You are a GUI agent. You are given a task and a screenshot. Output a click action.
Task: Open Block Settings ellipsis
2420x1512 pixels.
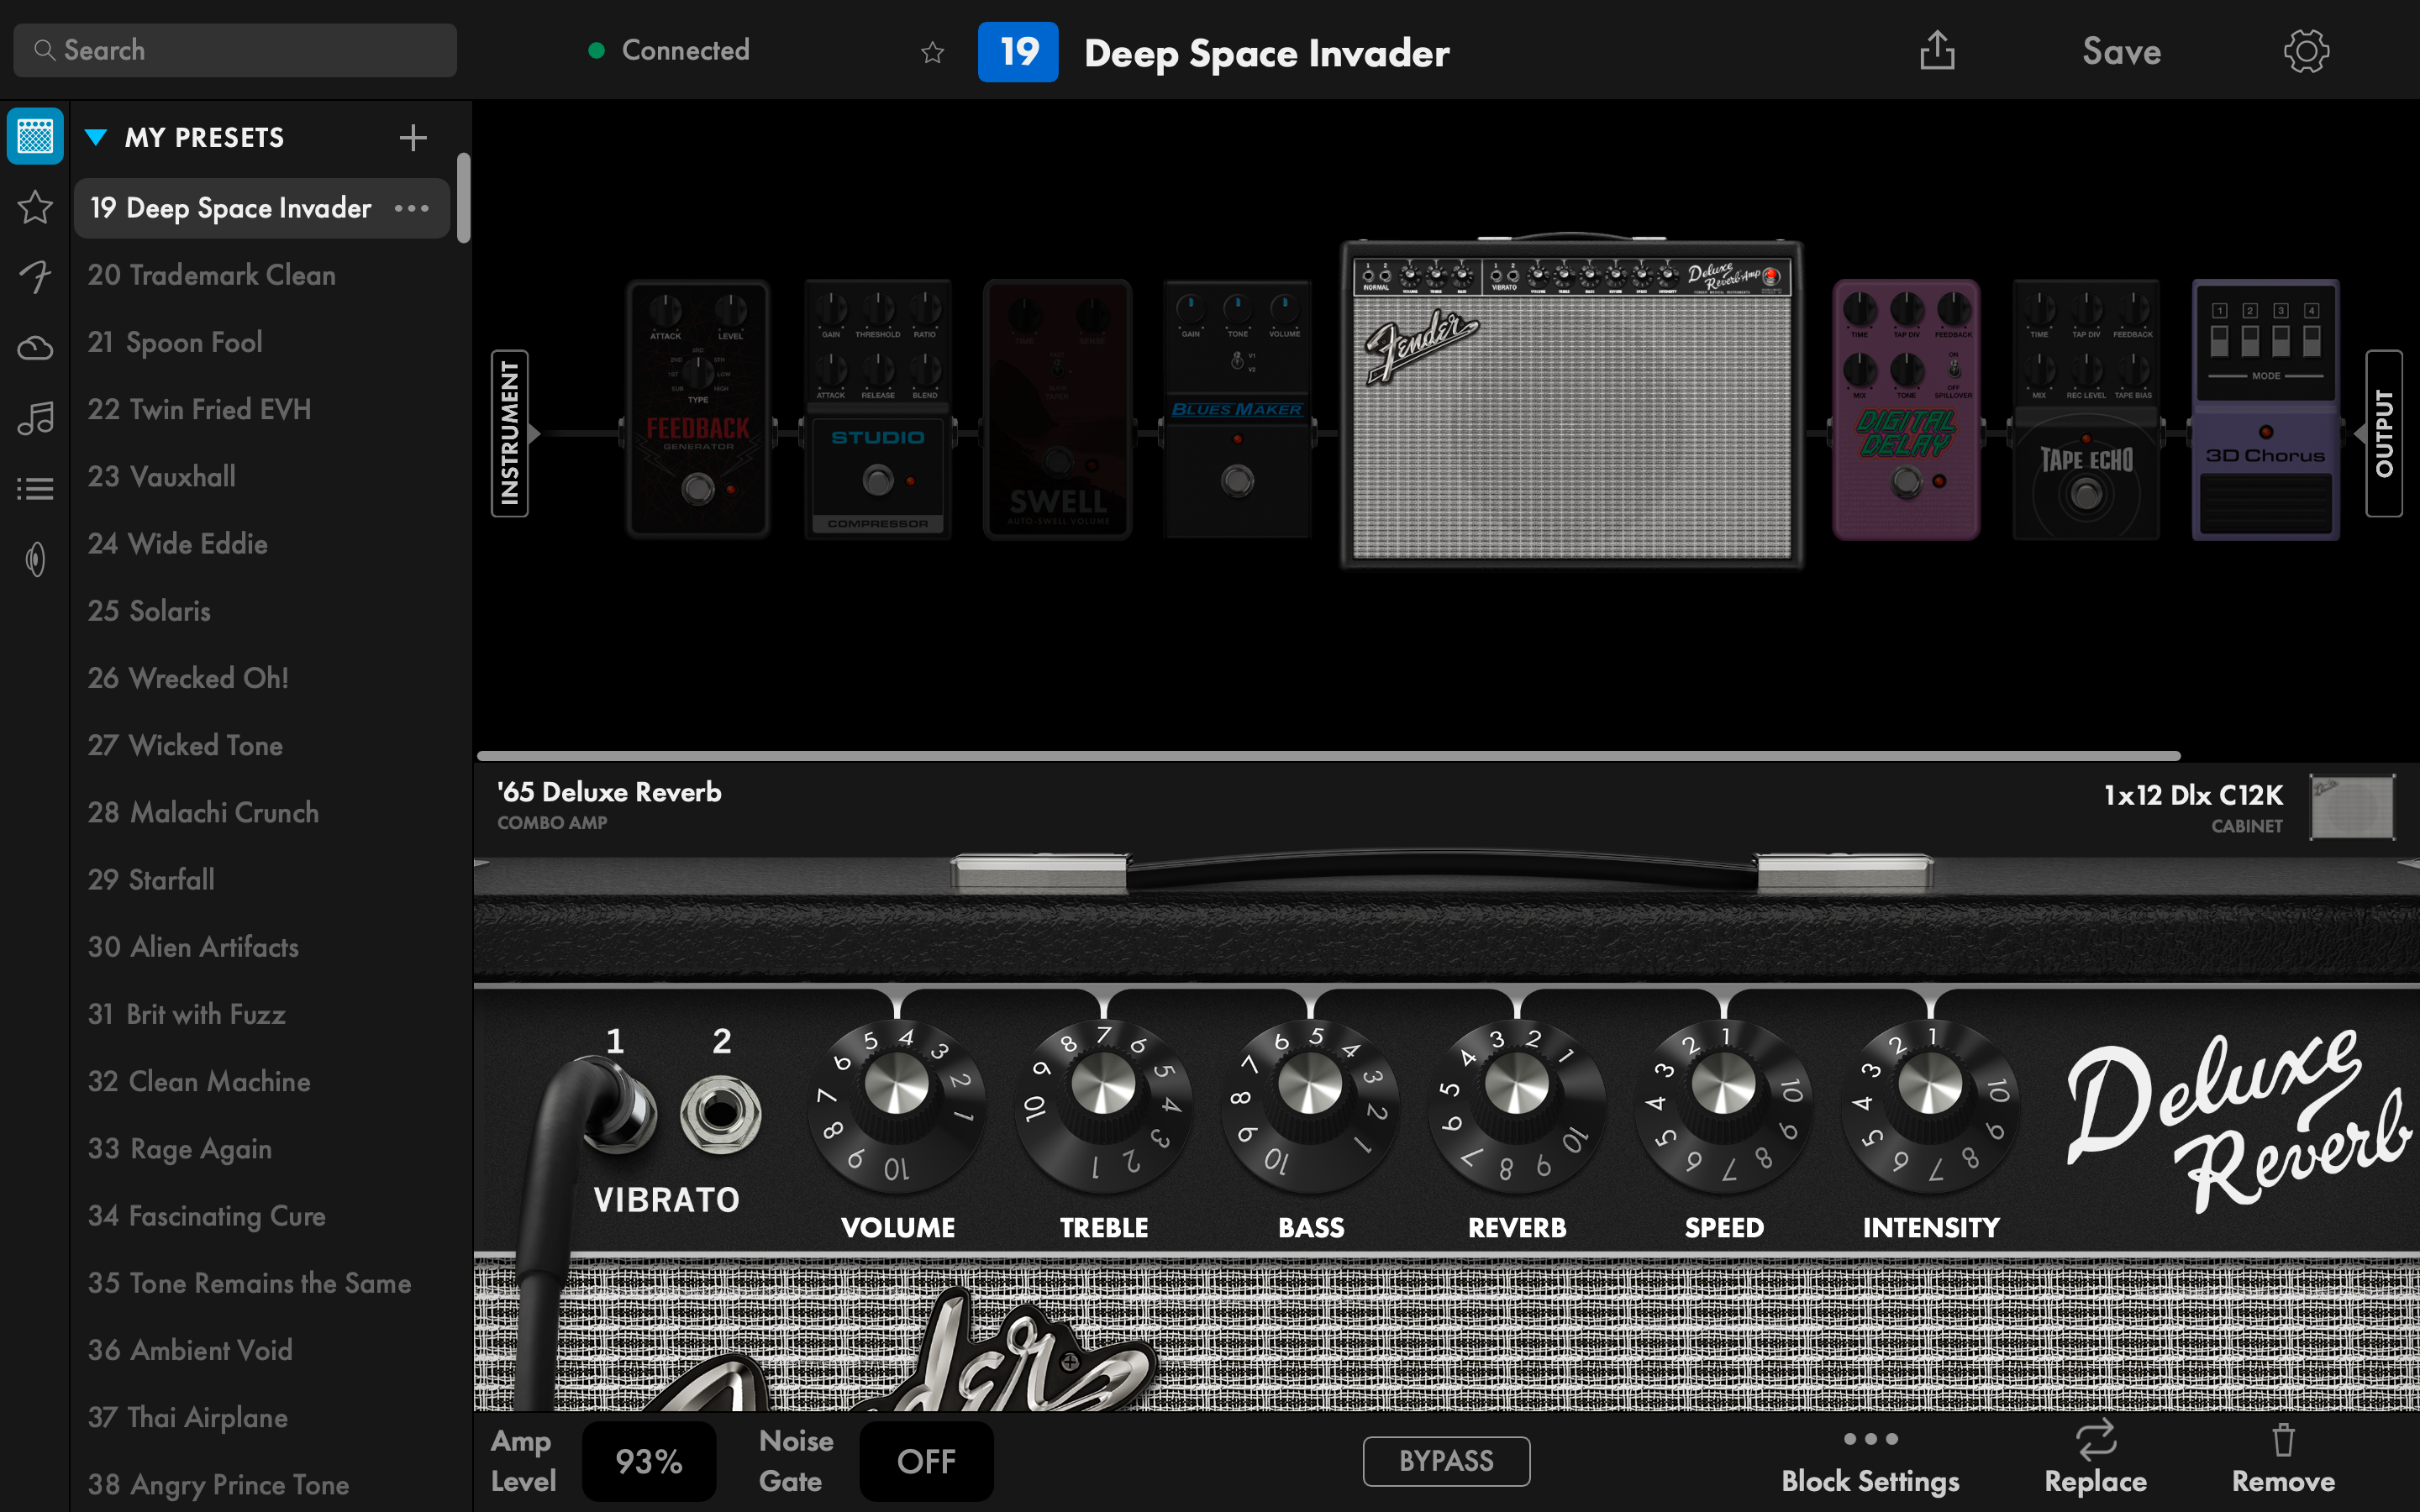coord(1870,1439)
